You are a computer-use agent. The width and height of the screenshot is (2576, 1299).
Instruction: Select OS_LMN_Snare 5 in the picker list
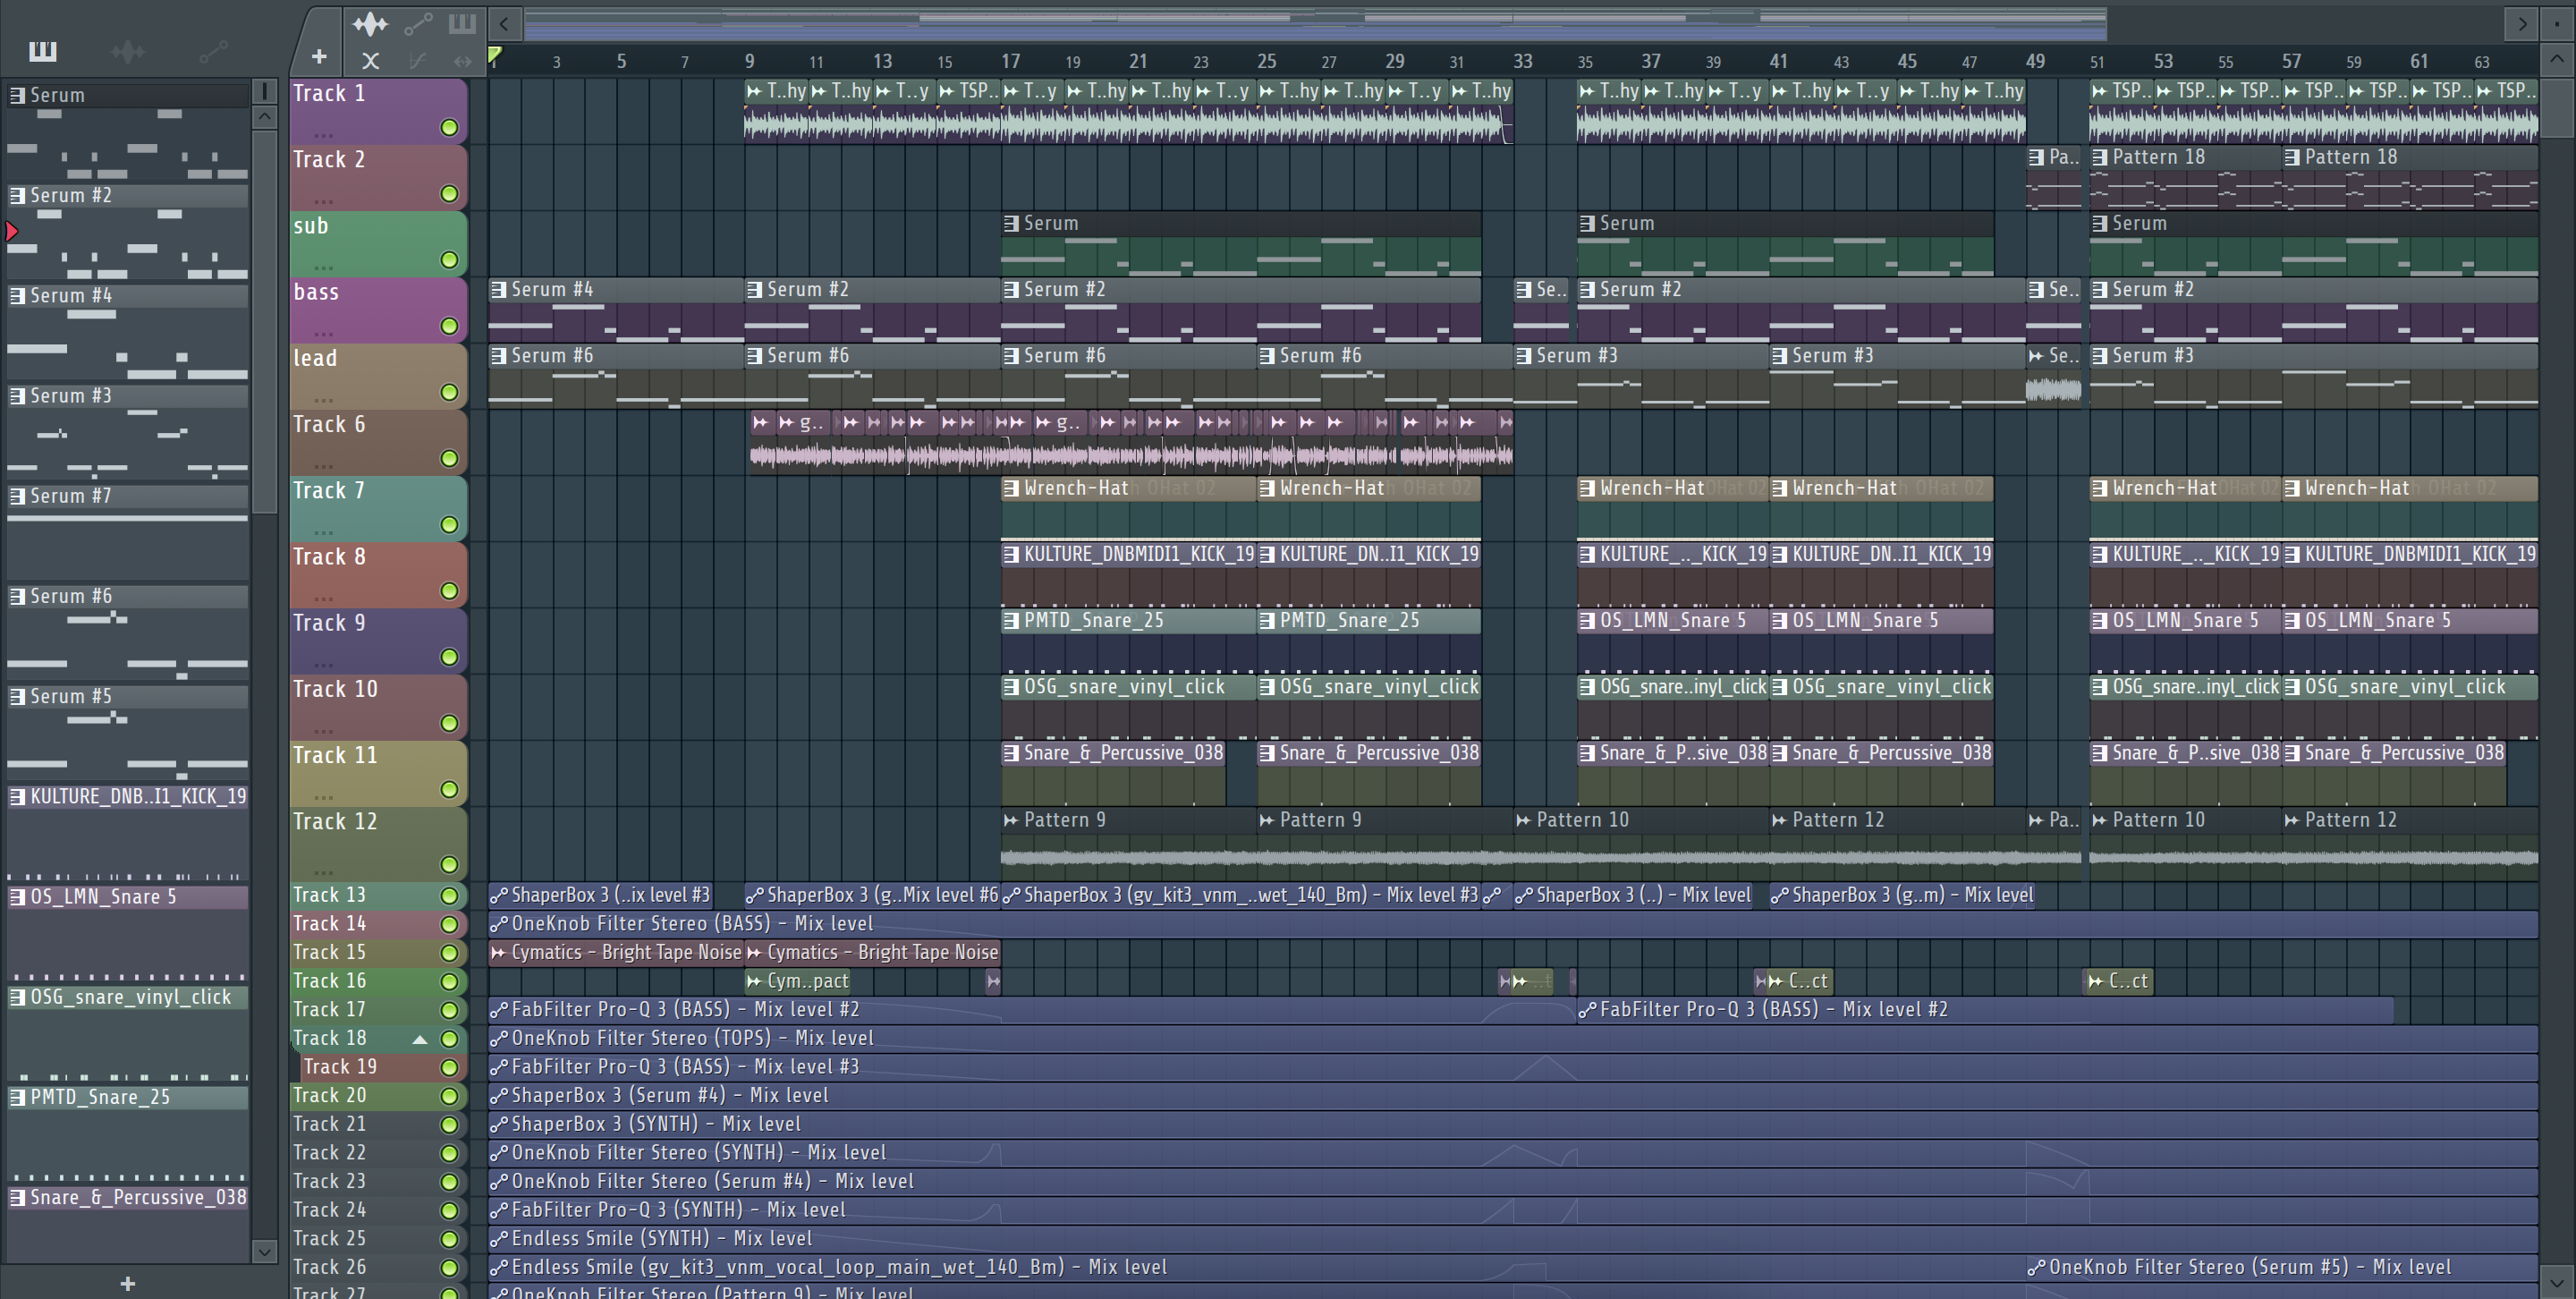pos(103,896)
